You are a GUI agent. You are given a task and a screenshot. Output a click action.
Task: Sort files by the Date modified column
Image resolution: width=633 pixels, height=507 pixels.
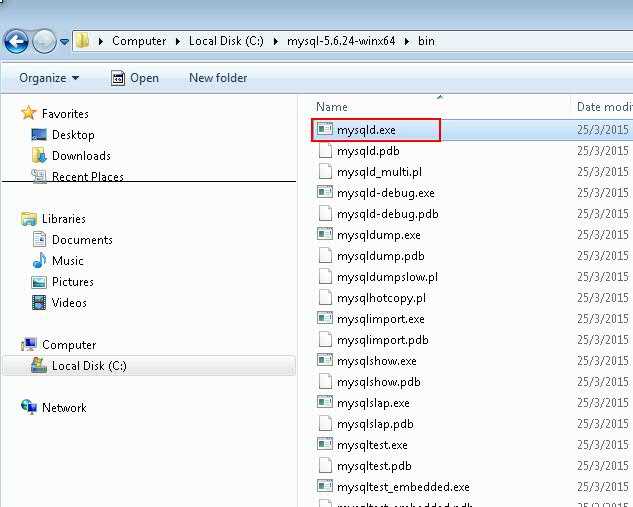click(x=605, y=107)
